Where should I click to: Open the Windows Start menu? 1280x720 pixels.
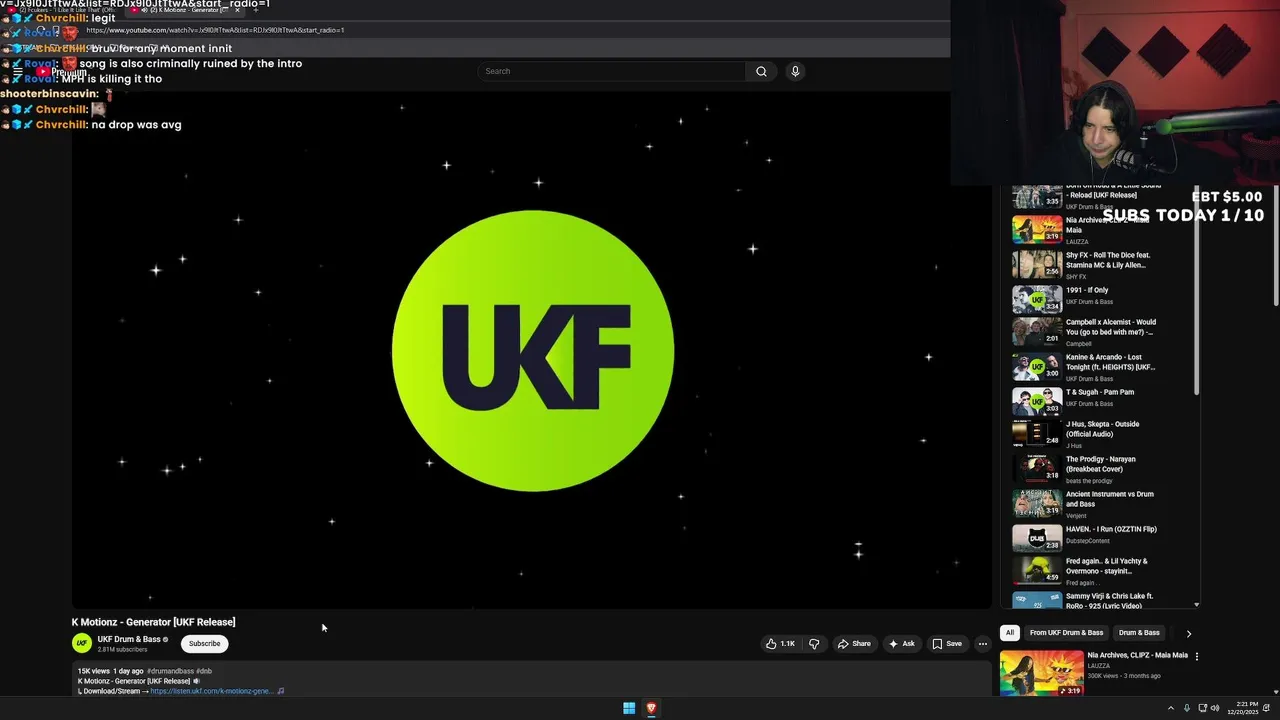click(629, 708)
